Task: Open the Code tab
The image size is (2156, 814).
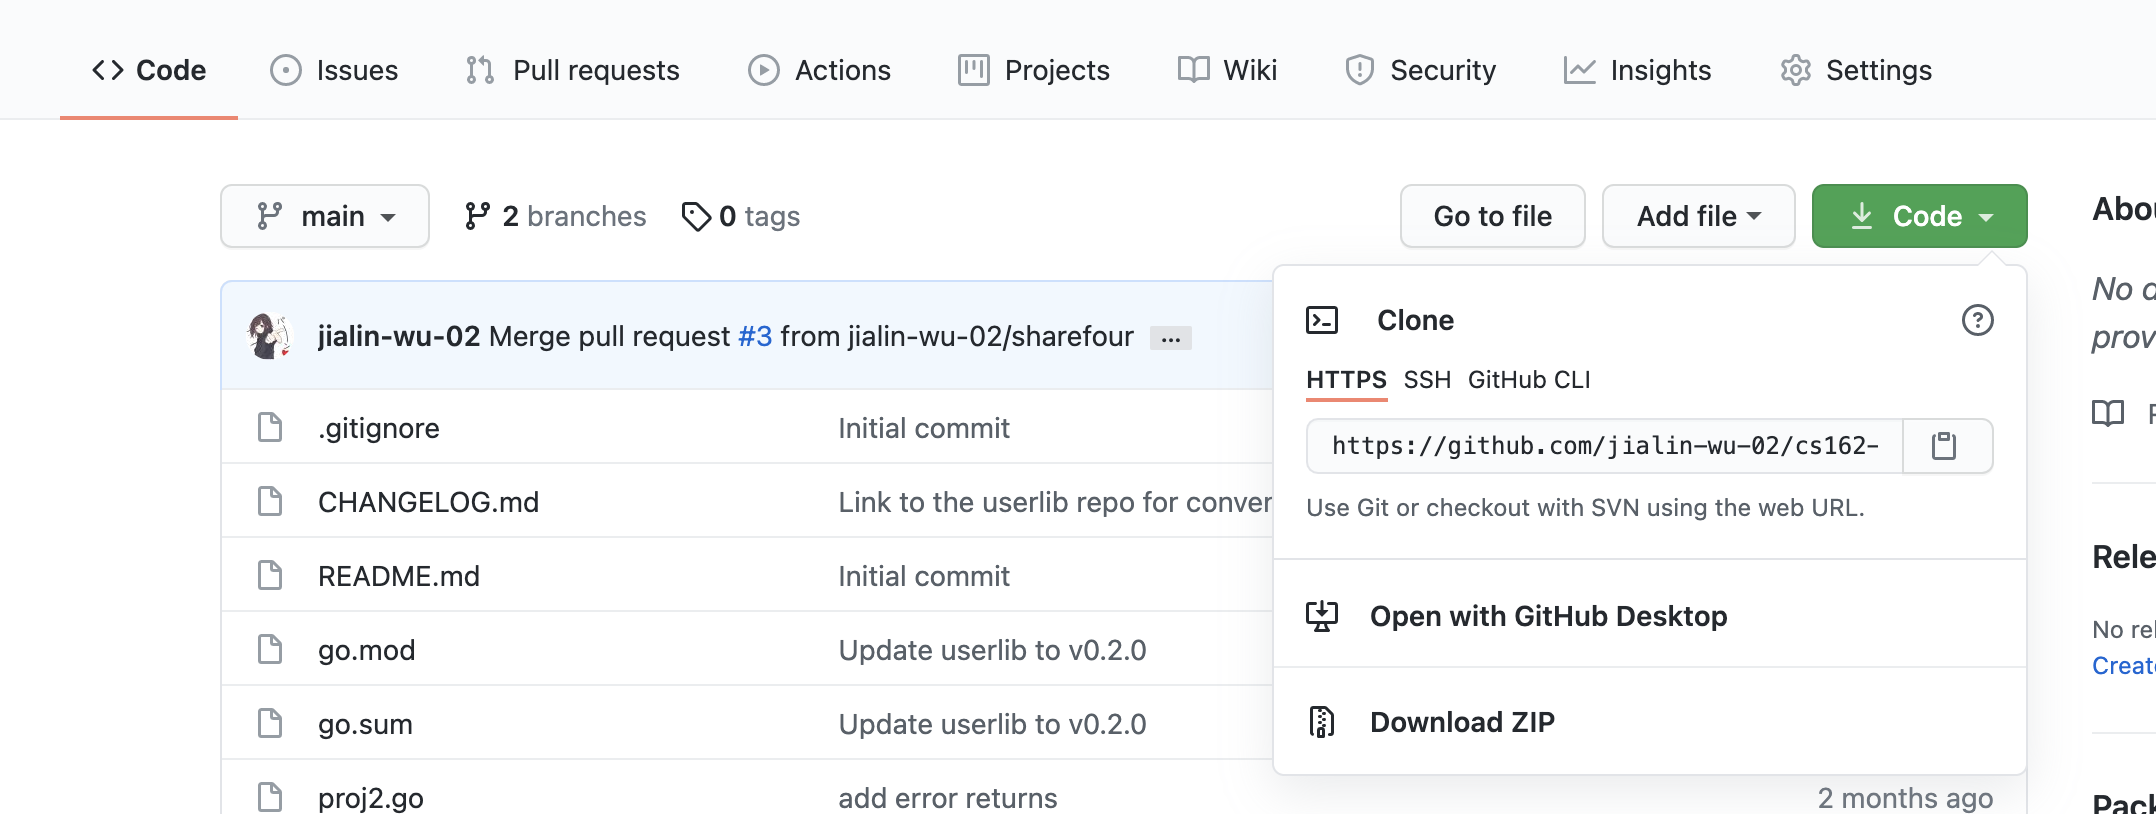Action: click(x=149, y=70)
